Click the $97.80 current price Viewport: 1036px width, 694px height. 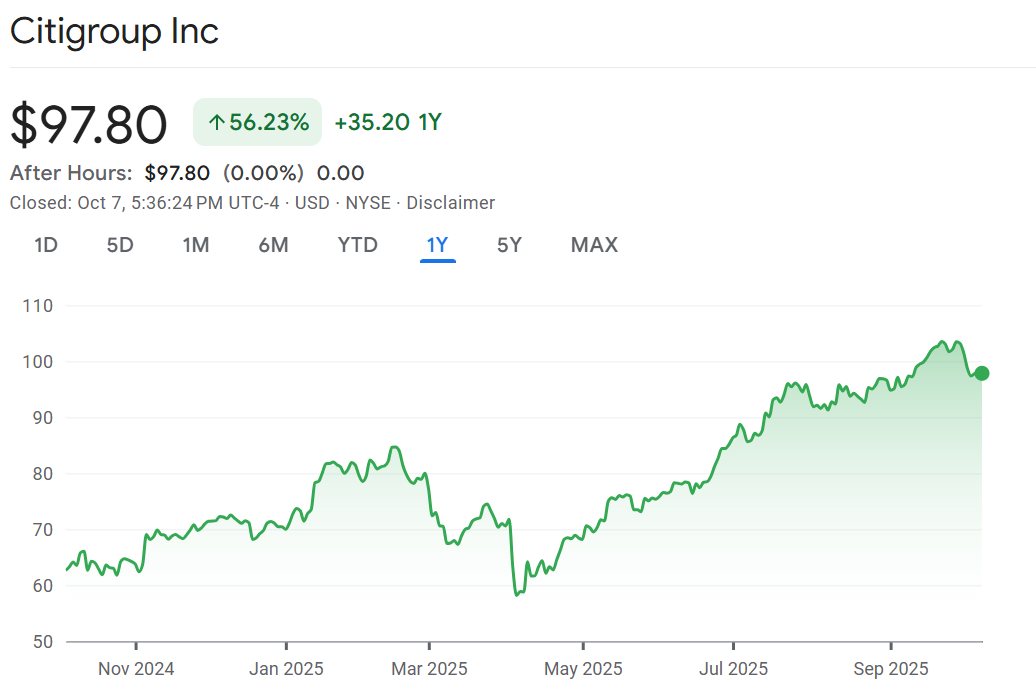pyautogui.click(x=89, y=125)
